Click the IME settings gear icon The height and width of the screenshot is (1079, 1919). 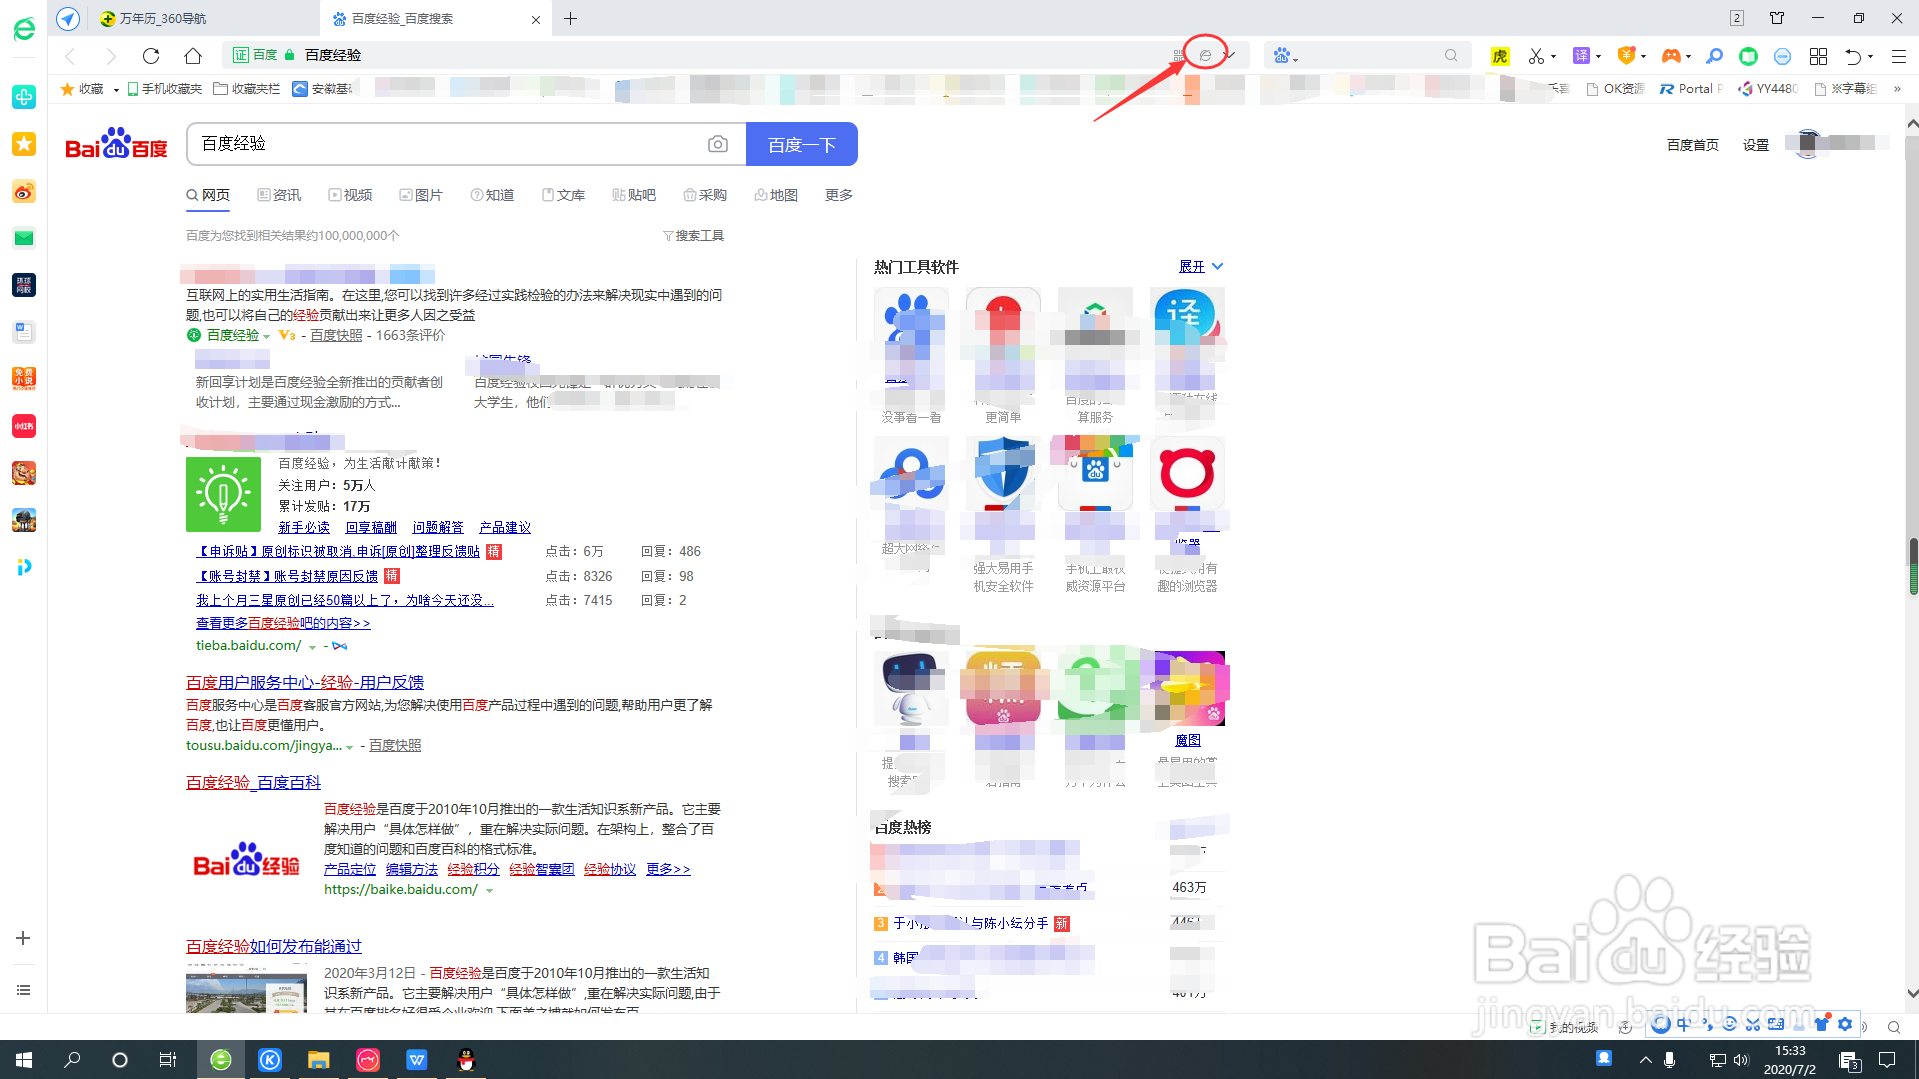click(x=1845, y=1024)
